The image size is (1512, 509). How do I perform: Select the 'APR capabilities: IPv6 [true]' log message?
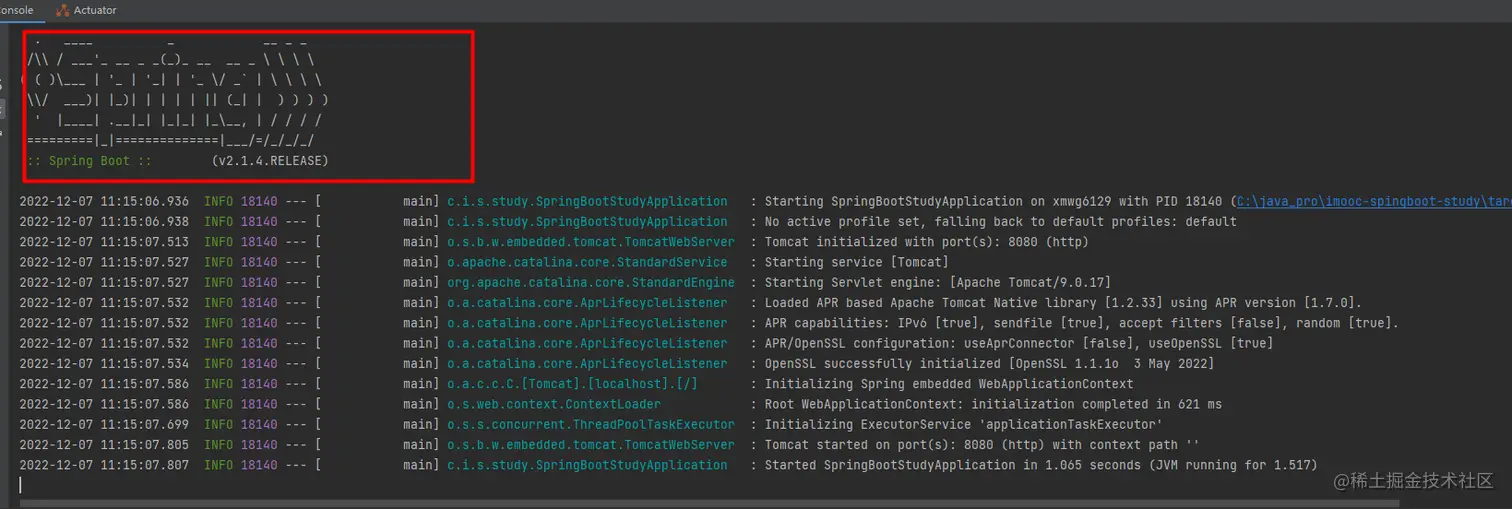1082,323
